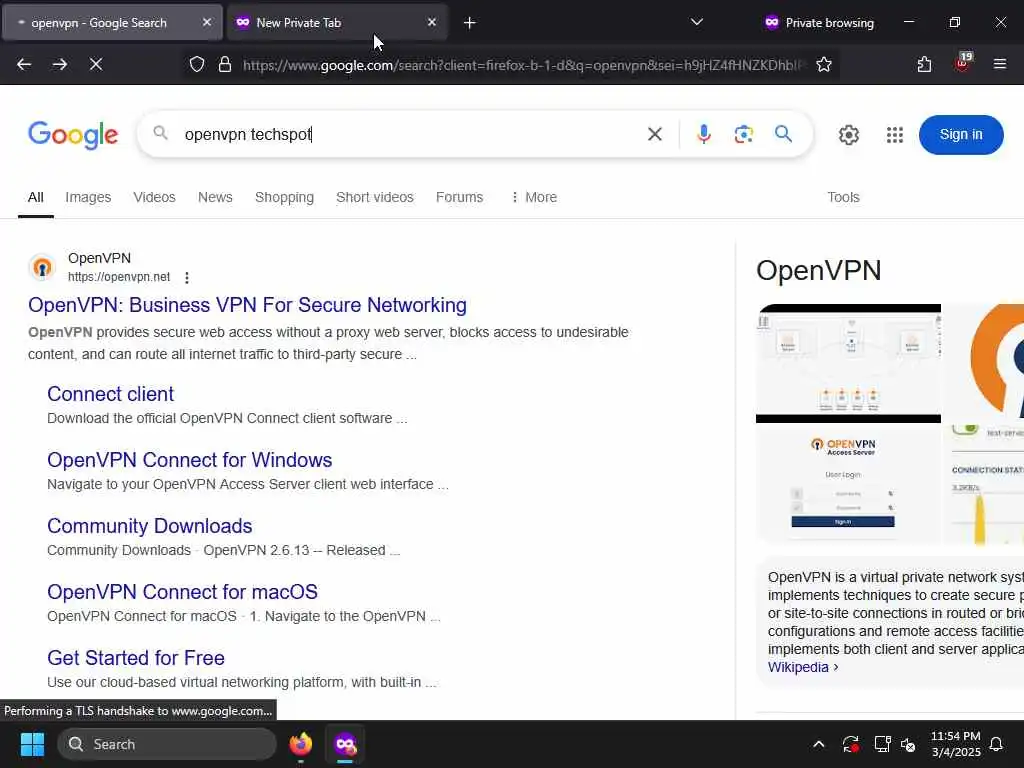Viewport: 1024px width, 768px height.
Task: Open OpenVPN Connect for Windows link
Action: tap(189, 460)
